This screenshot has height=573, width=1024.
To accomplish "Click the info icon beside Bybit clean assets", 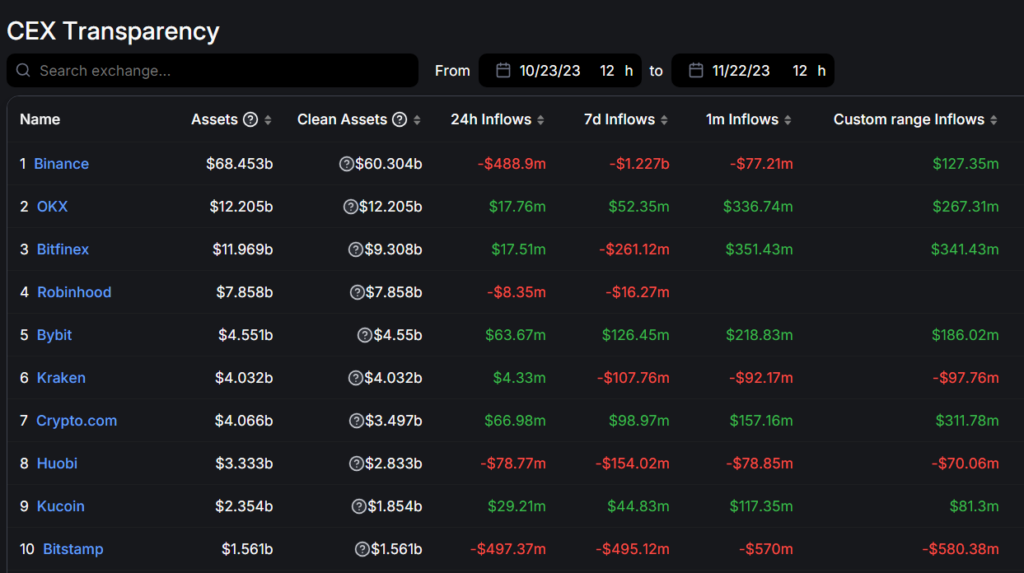I will pyautogui.click(x=364, y=335).
